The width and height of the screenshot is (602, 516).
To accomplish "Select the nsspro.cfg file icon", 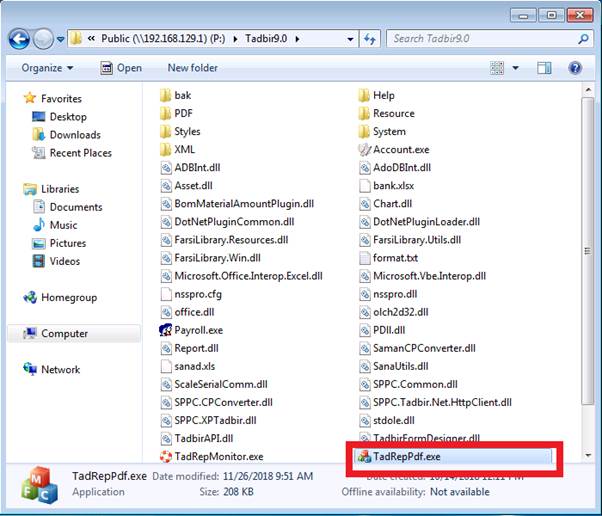I will [165, 294].
